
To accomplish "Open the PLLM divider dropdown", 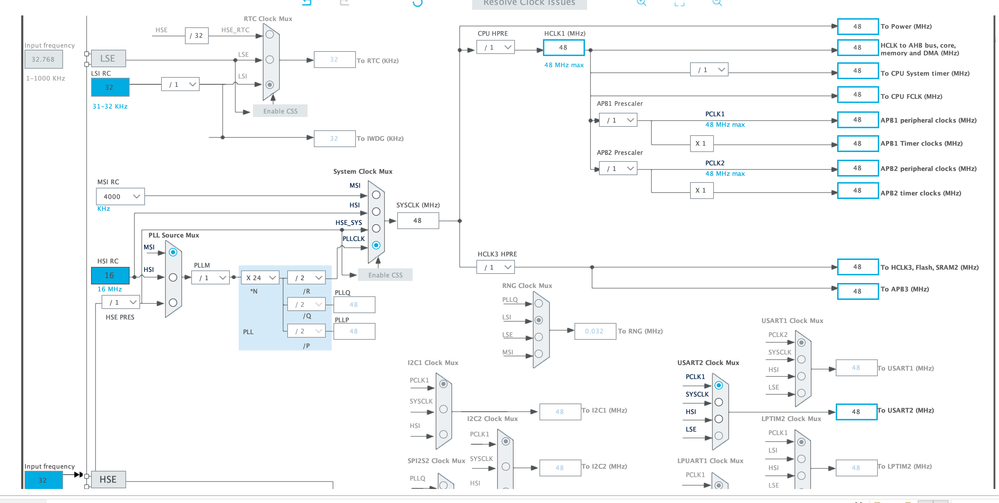I will pos(211,277).
